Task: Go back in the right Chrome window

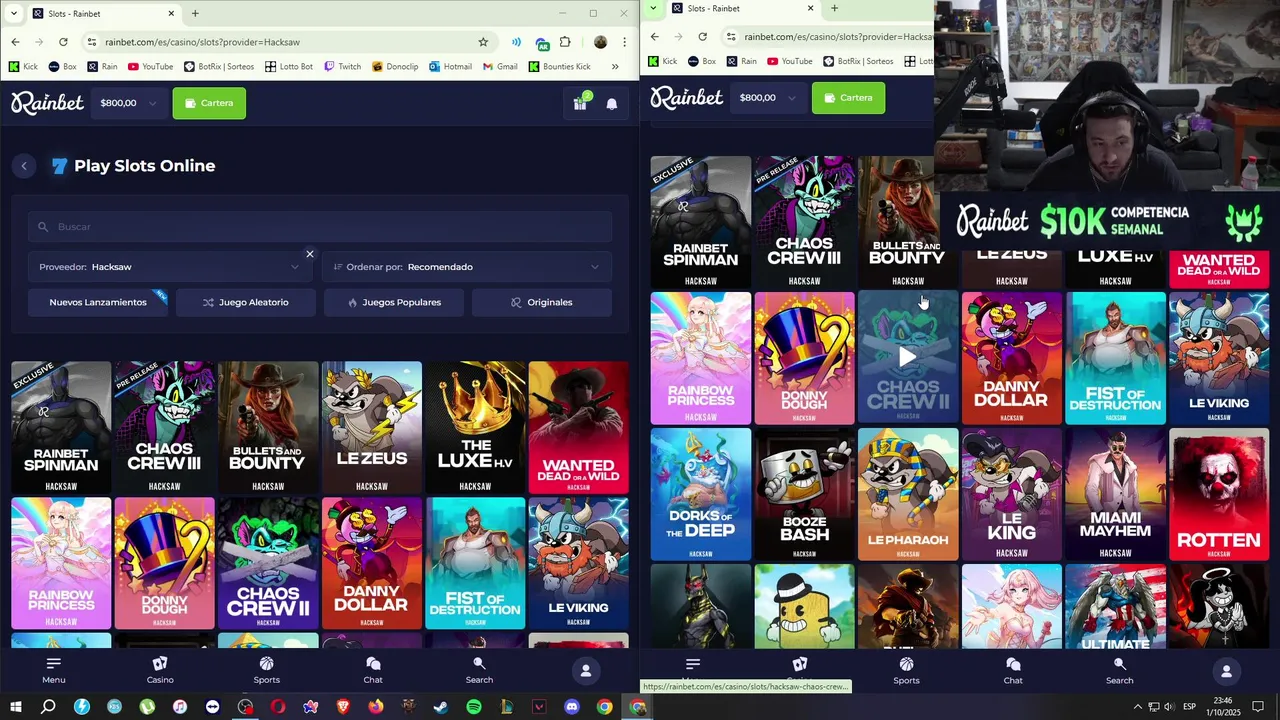Action: pos(655,37)
